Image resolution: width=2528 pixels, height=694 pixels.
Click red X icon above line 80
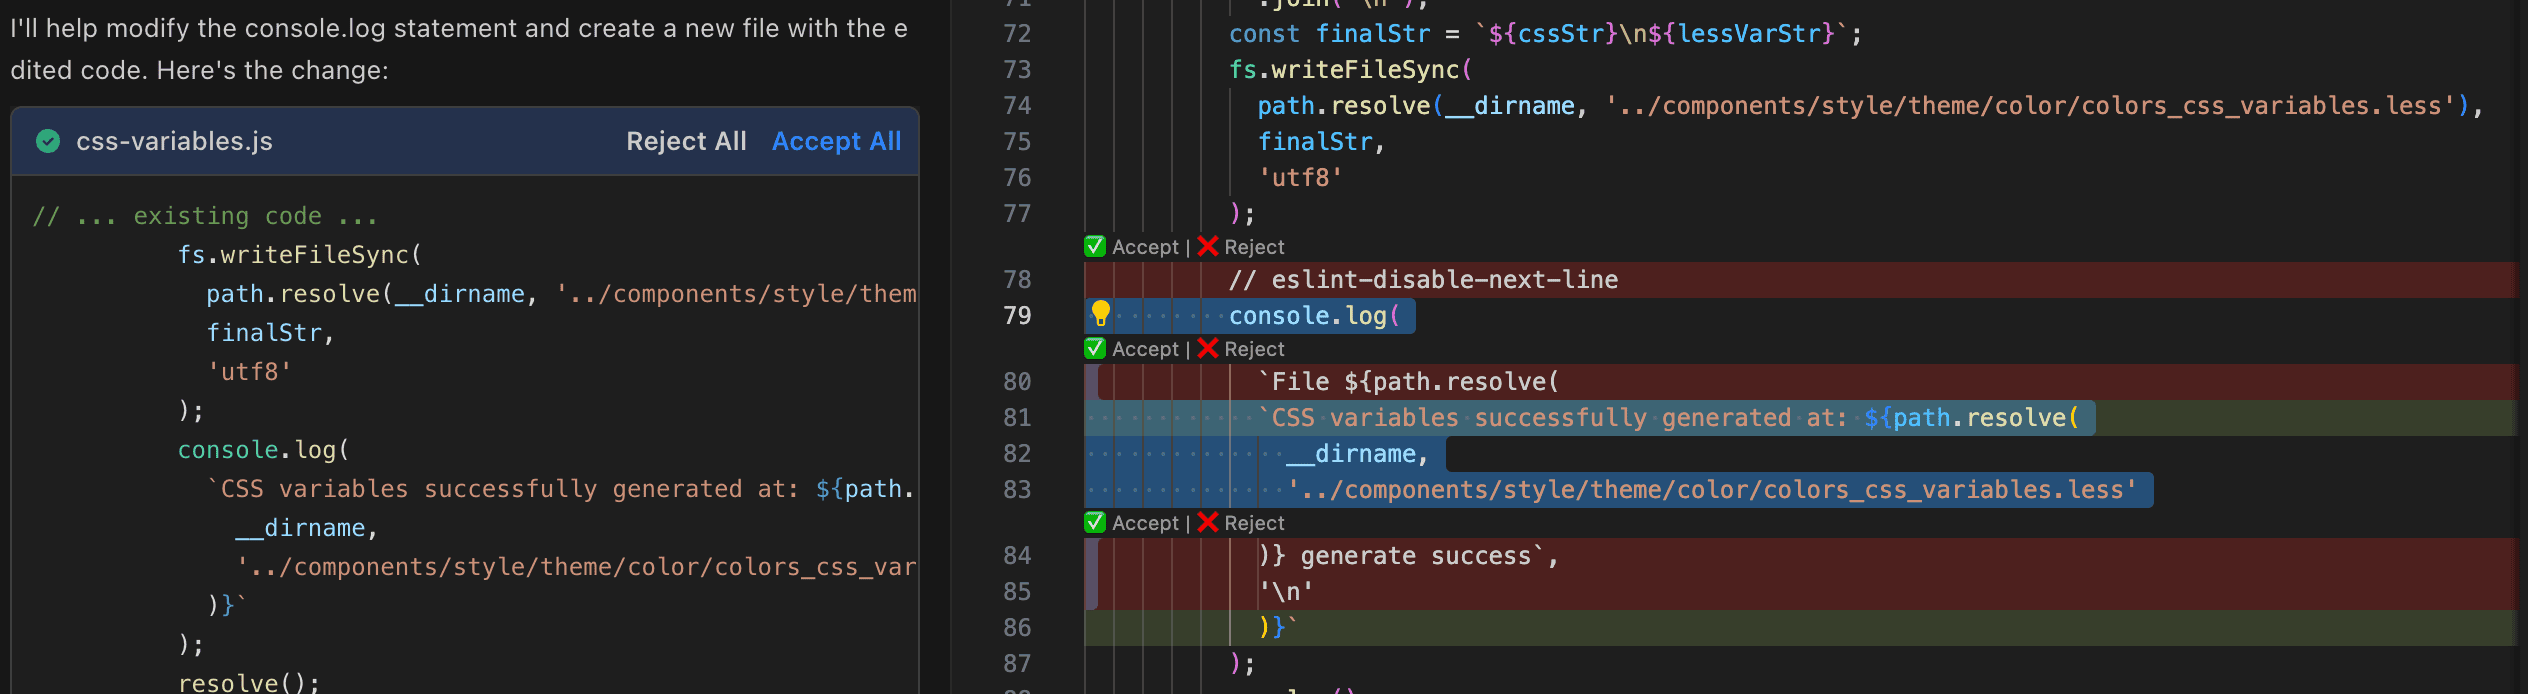(1208, 348)
